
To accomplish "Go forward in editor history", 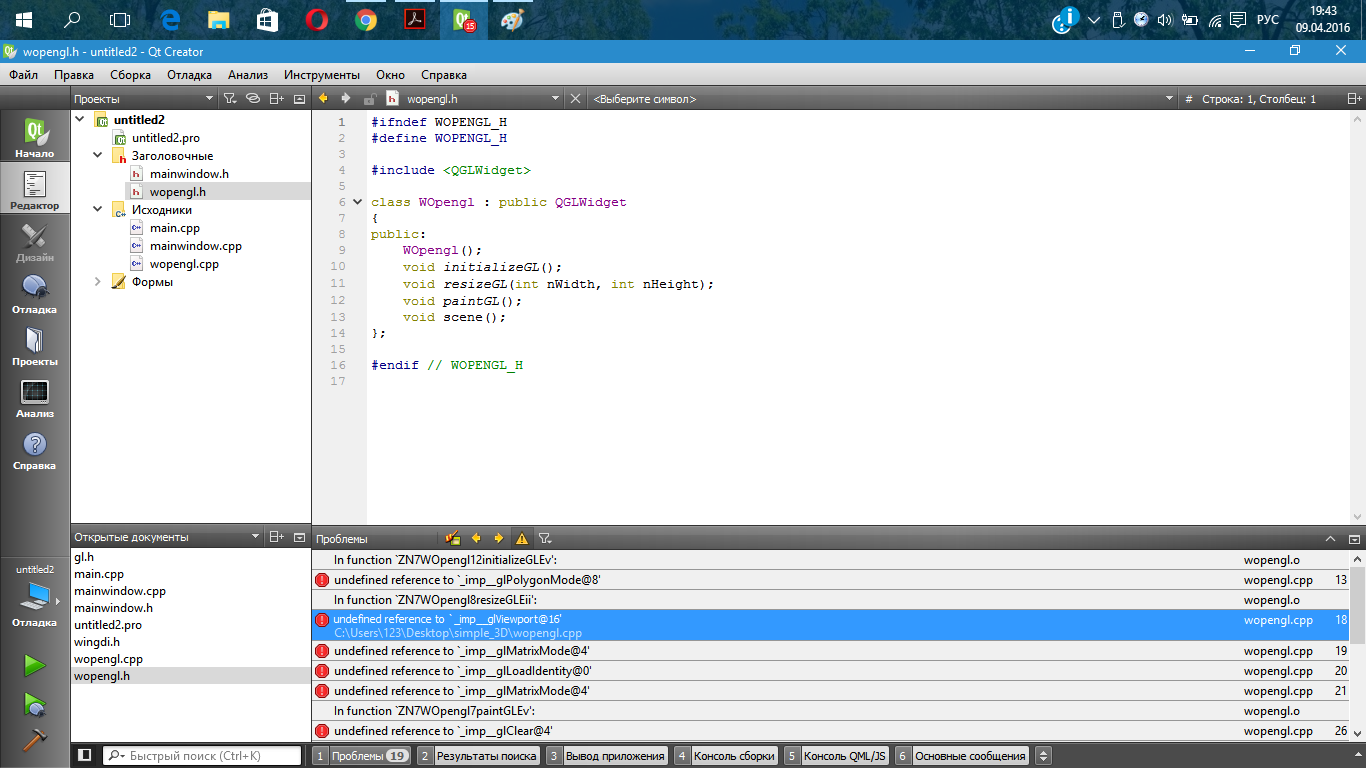I will click(346, 99).
